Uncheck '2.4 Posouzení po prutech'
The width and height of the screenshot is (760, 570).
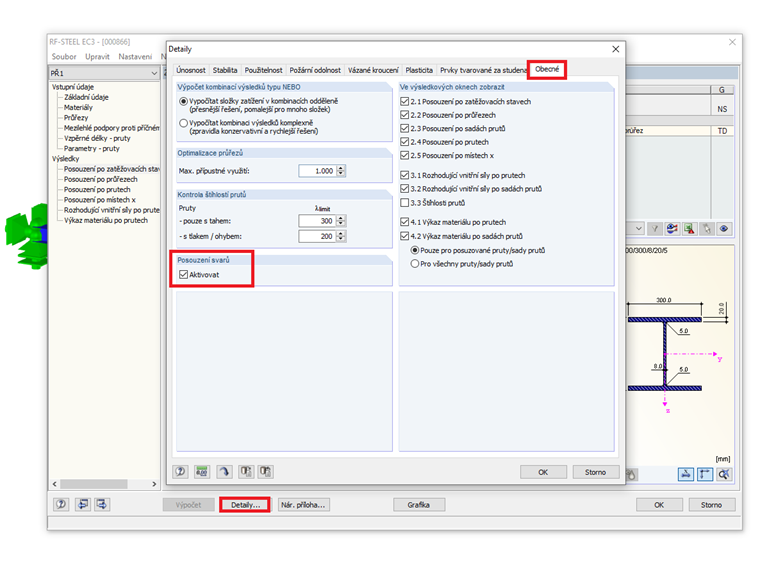(404, 142)
